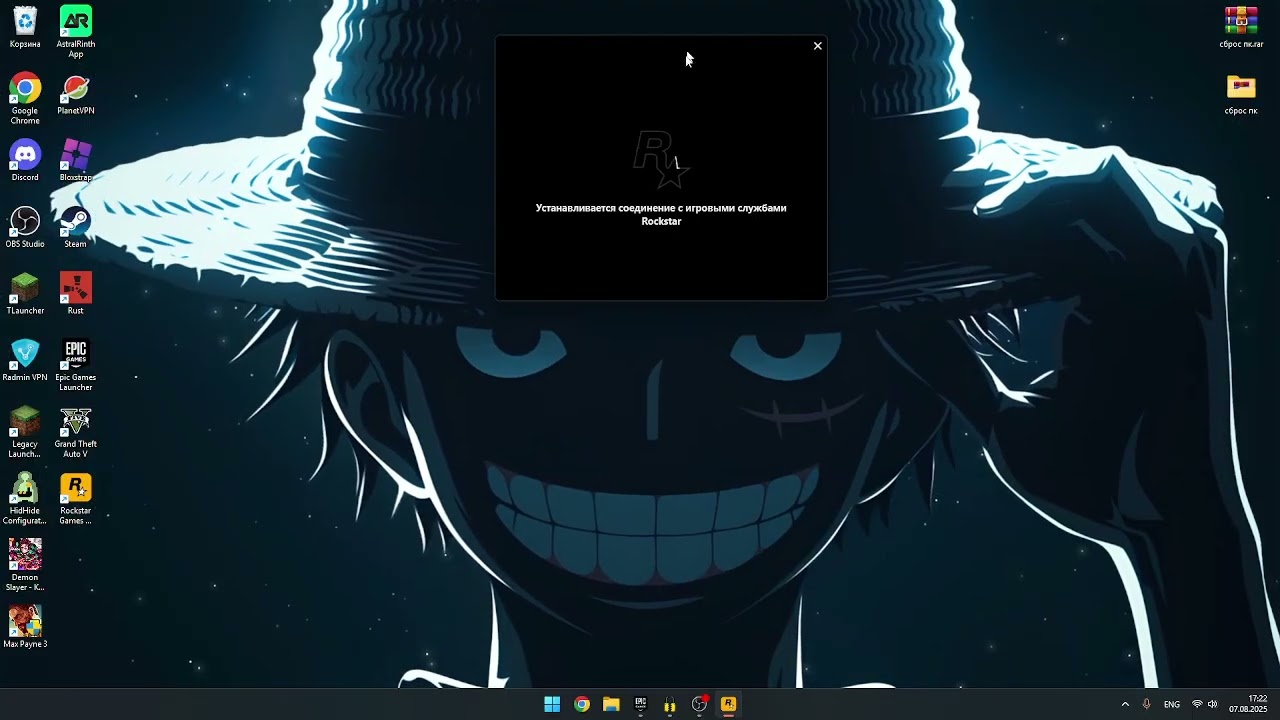This screenshot has height=720, width=1280.
Task: Select the PlanetVPN desktop shortcut
Action: 76,95
